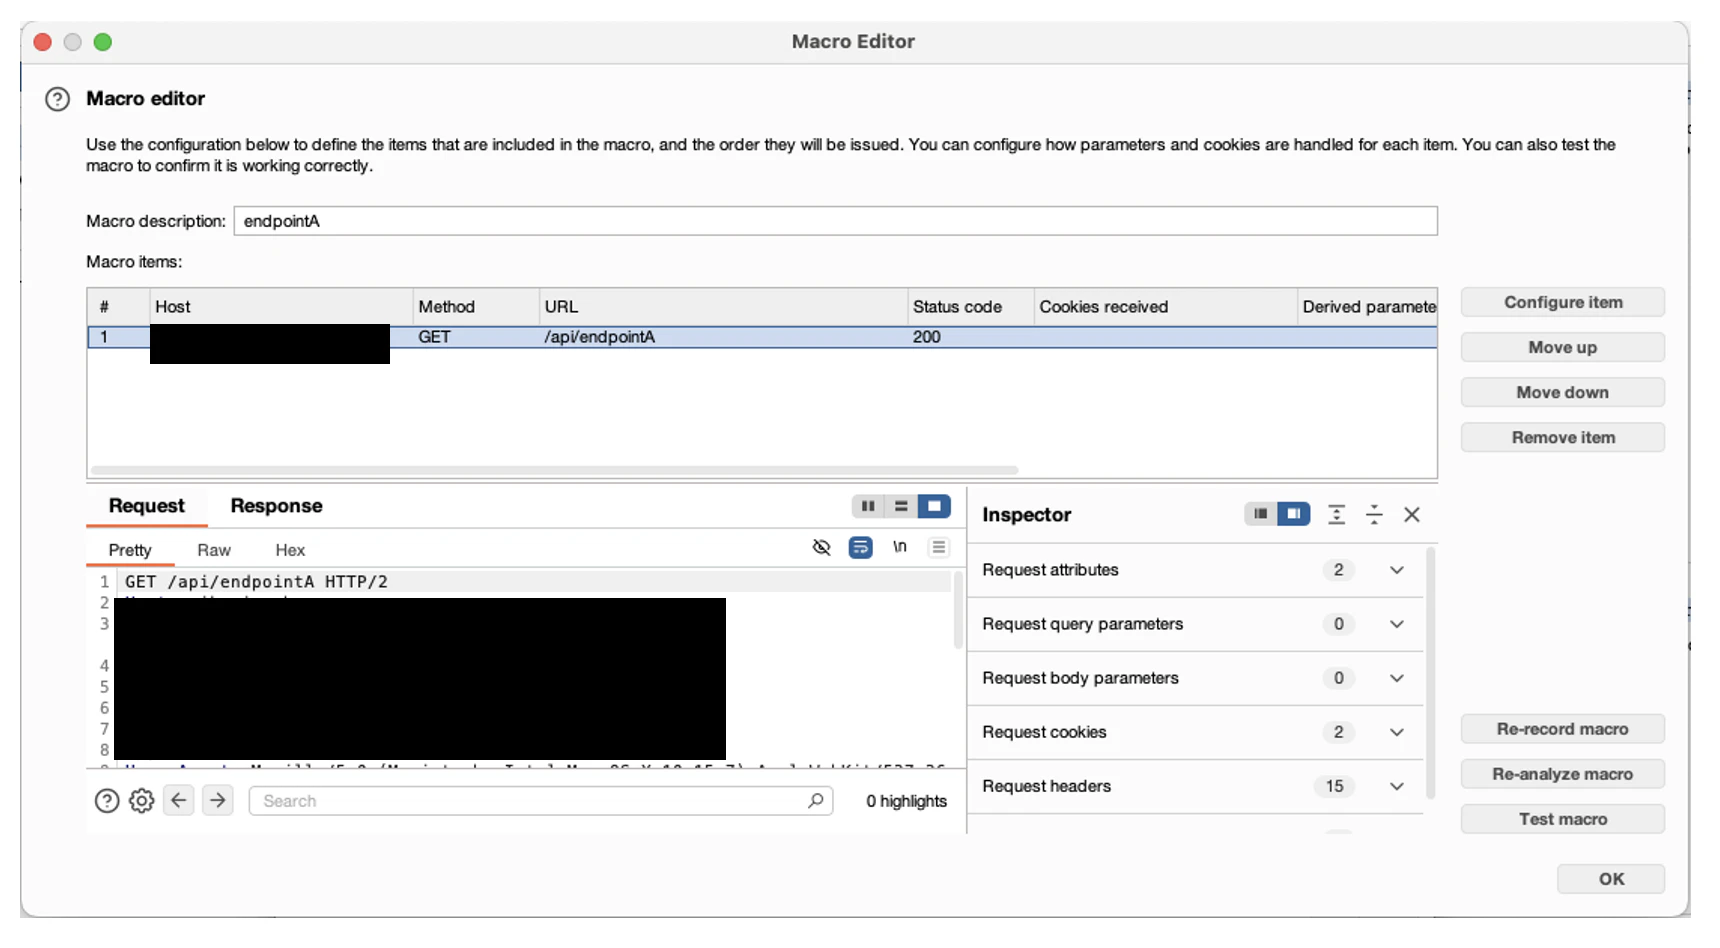Switch to the Request tab

[x=147, y=506]
